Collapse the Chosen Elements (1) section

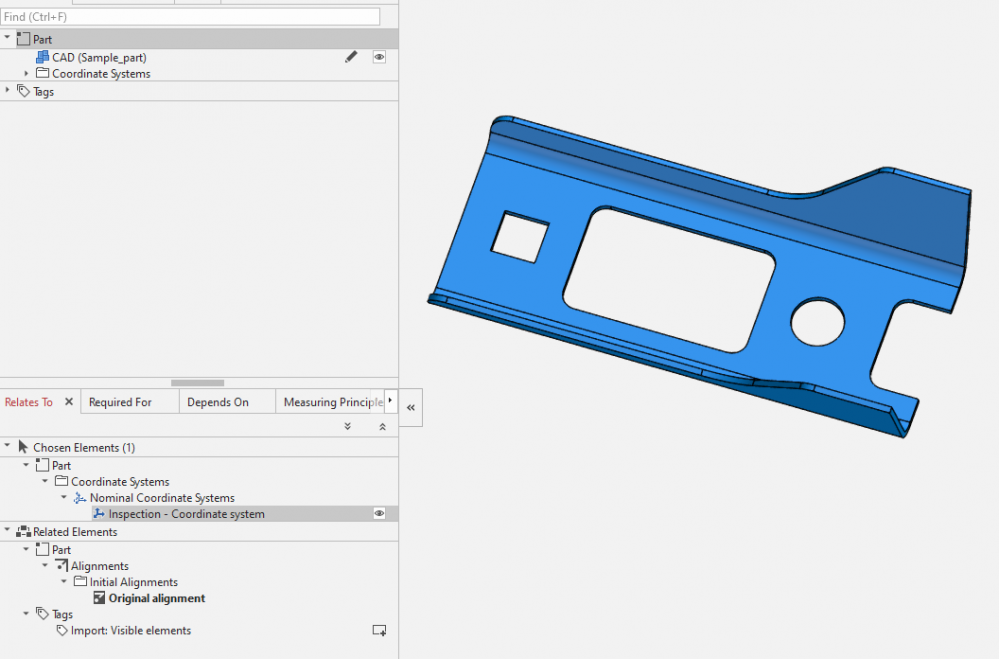coord(8,448)
